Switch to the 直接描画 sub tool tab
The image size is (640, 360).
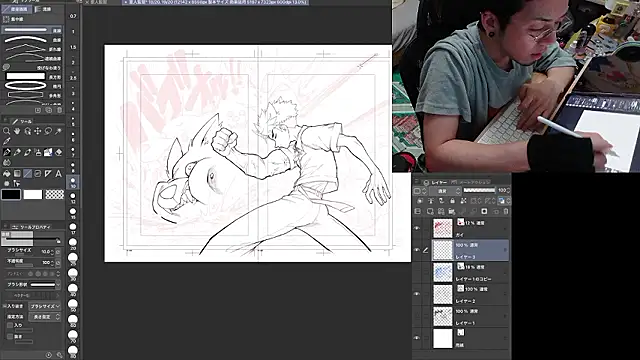point(17,9)
